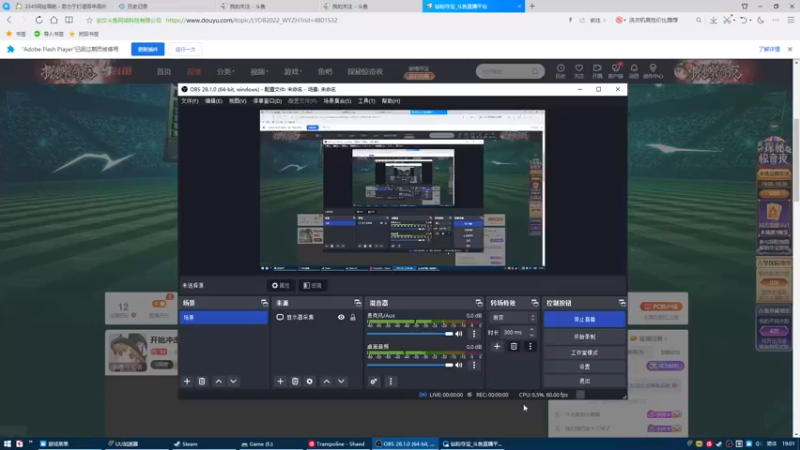Move source up in Sources panel
The width and height of the screenshot is (800, 450).
click(x=327, y=381)
